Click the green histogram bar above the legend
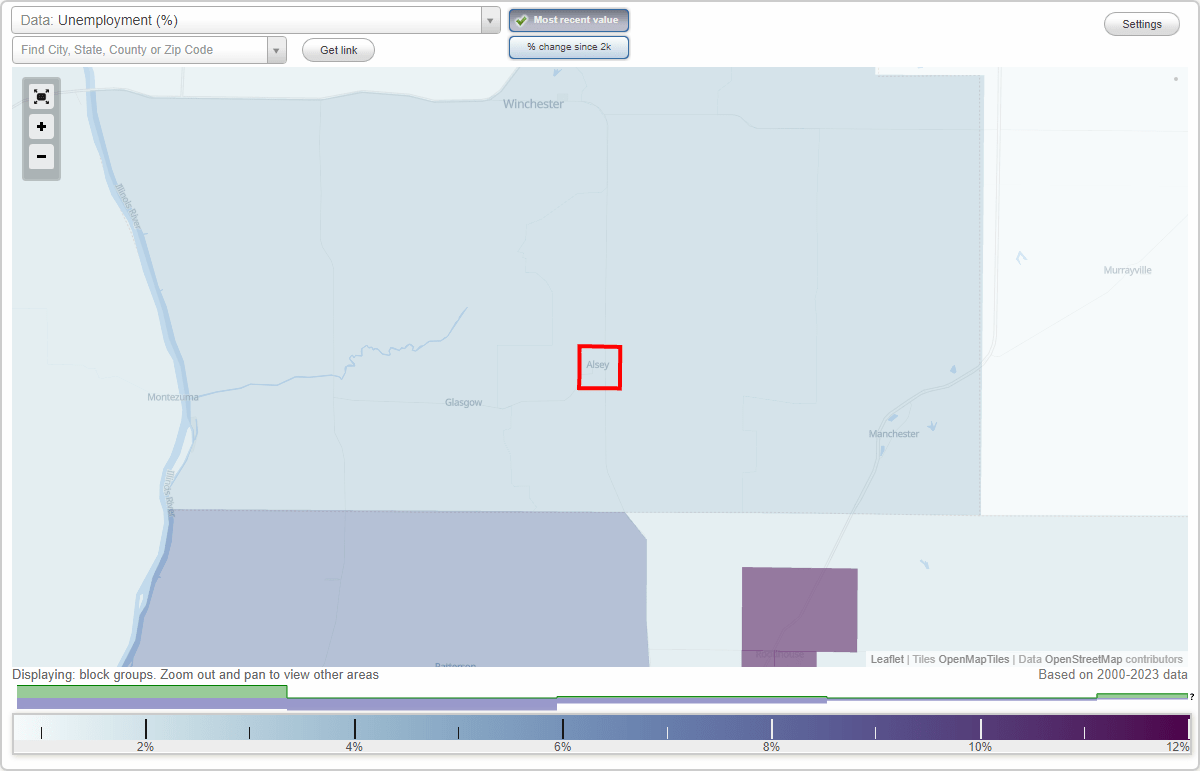The width and height of the screenshot is (1200, 771). click(x=152, y=691)
